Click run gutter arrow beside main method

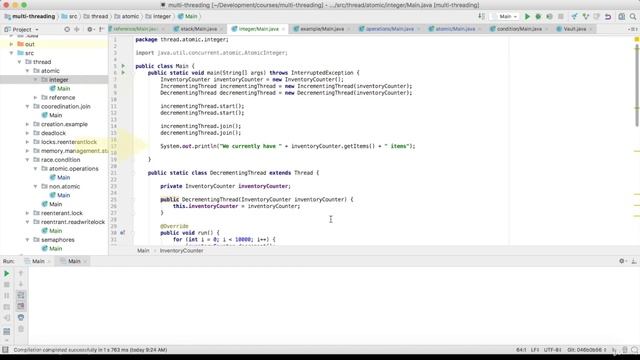(x=123, y=73)
